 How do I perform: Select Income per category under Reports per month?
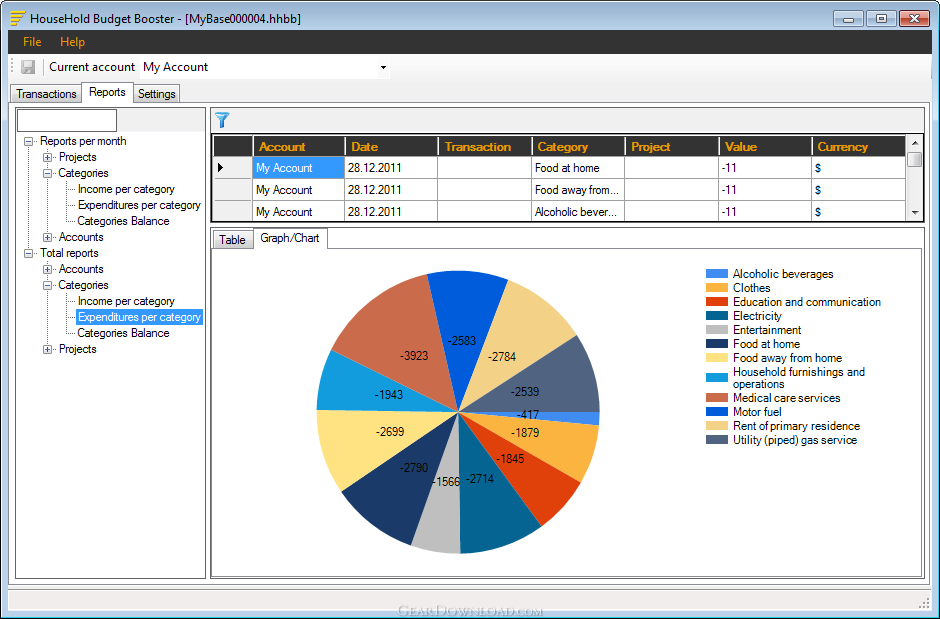point(126,189)
